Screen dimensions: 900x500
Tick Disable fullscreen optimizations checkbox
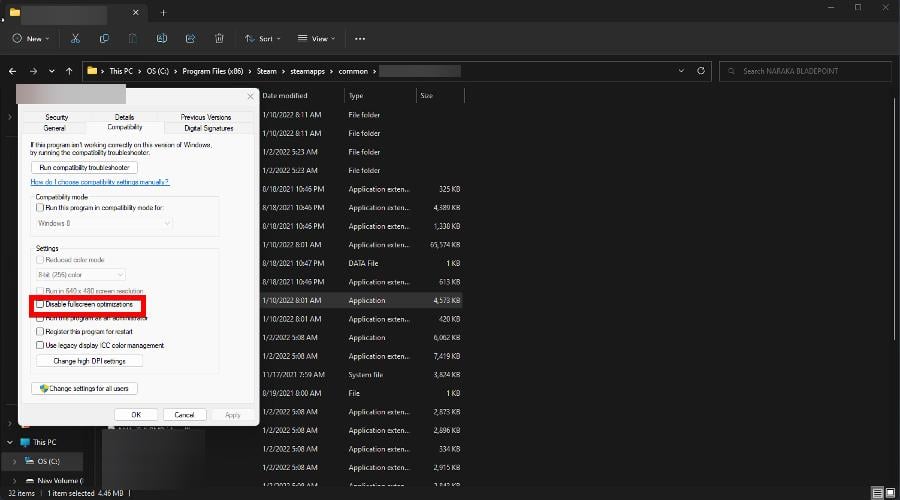tap(40, 304)
